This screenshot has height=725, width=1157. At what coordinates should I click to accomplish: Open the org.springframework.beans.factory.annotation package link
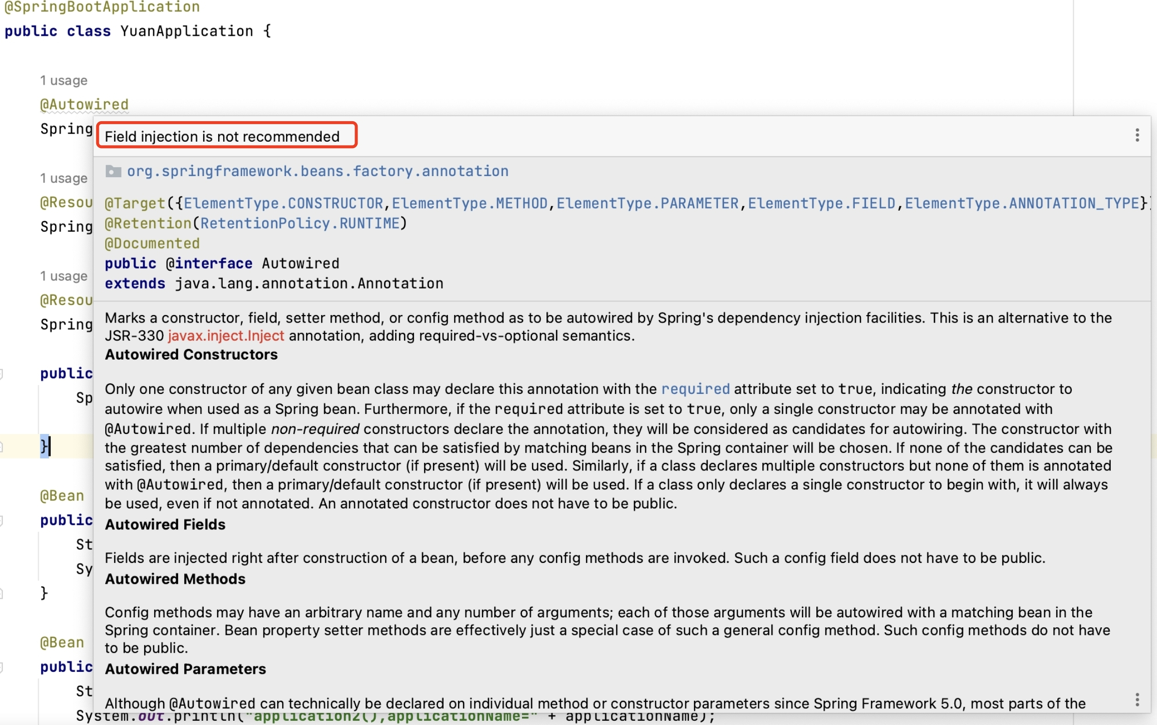(x=317, y=171)
